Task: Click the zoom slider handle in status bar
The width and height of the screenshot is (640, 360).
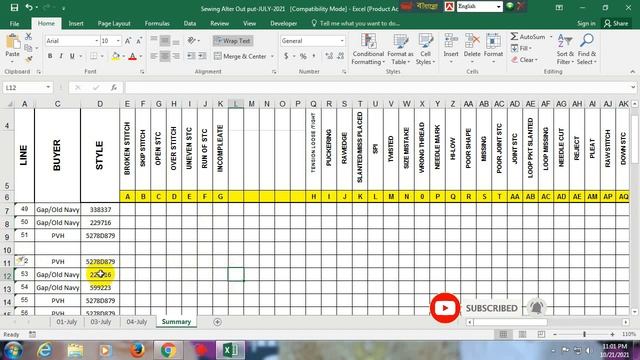Action: (x=584, y=334)
